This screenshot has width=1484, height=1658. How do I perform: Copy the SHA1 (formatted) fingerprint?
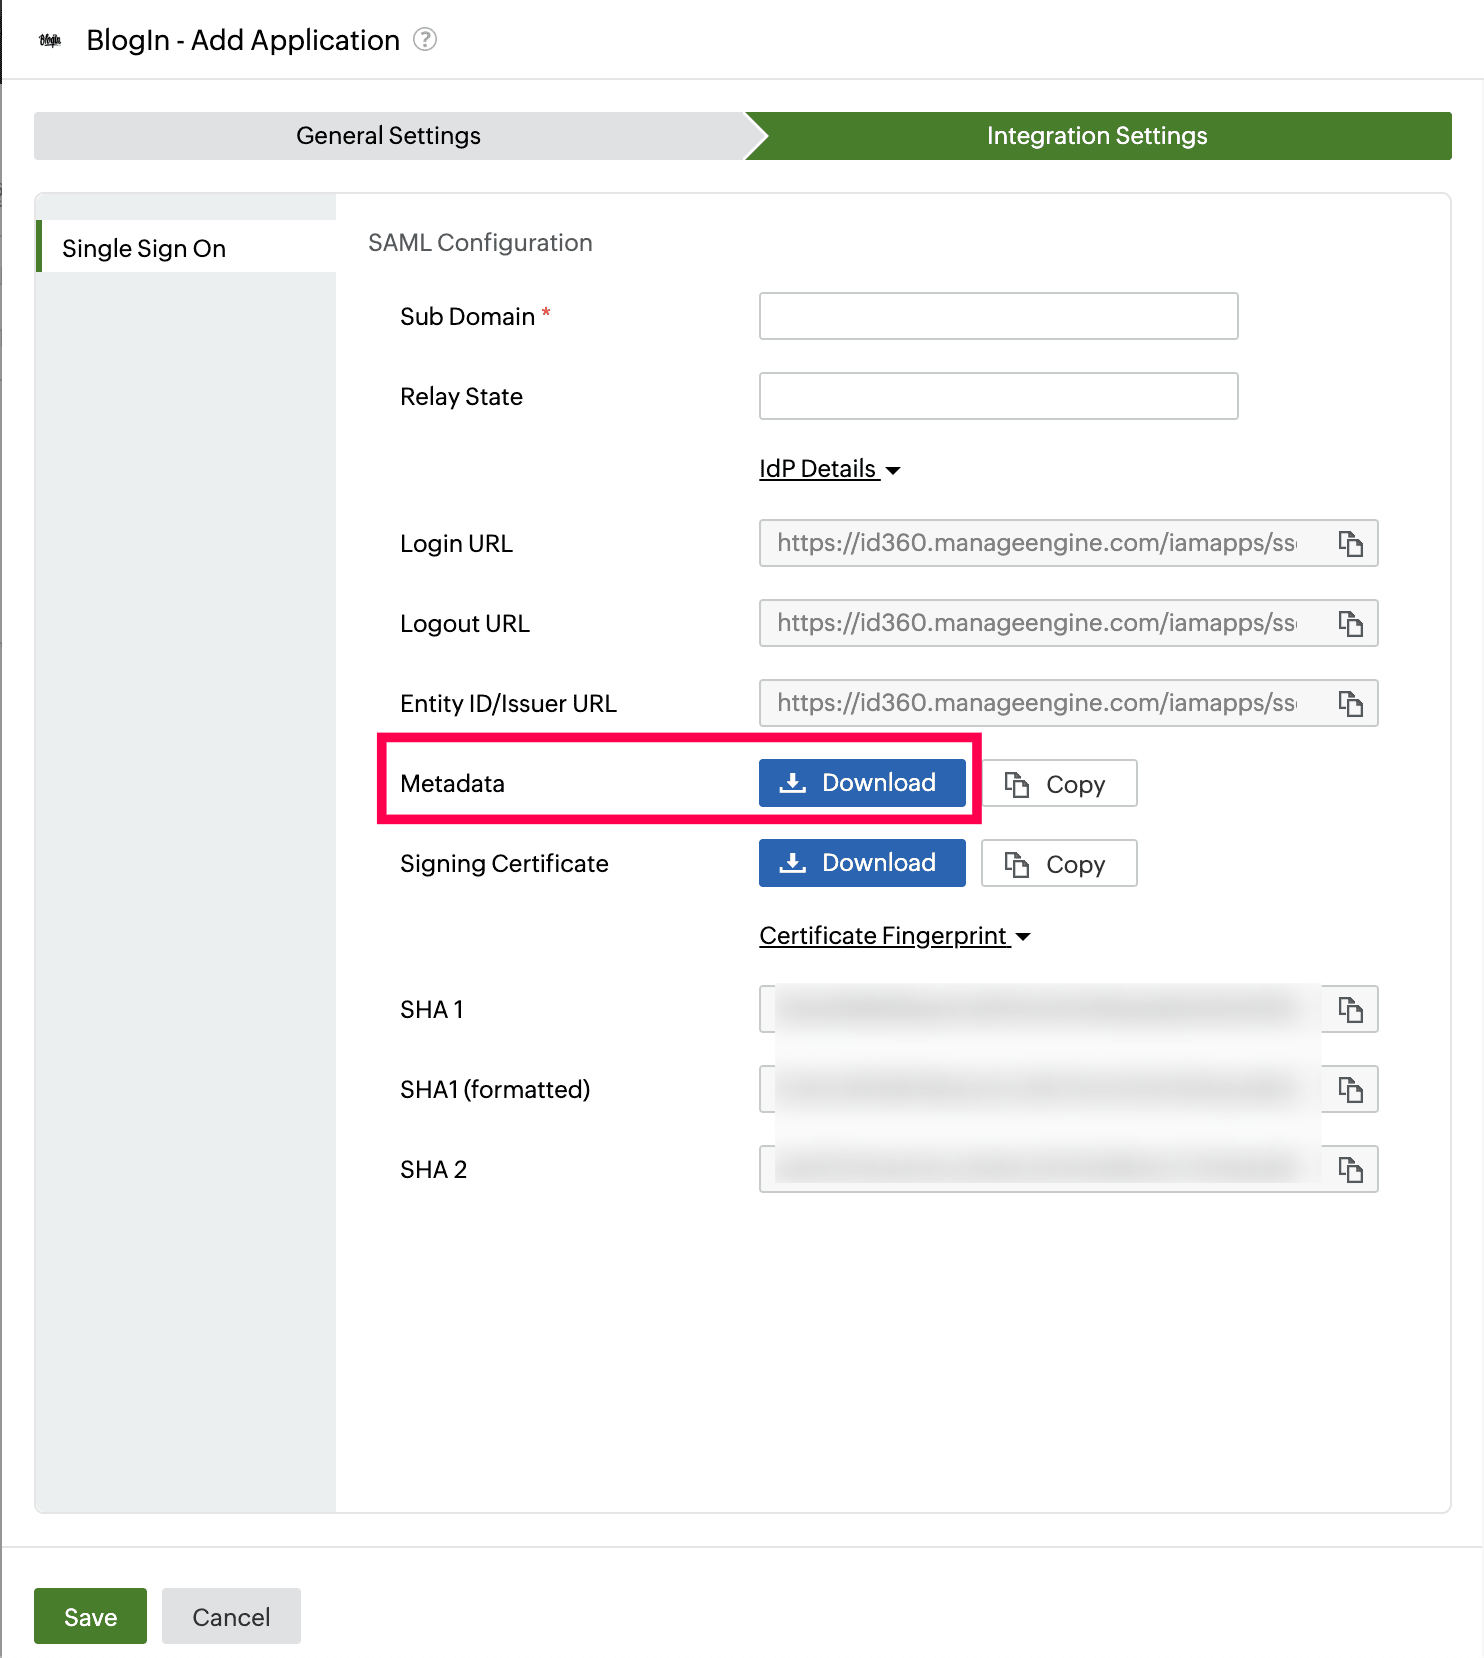point(1351,1089)
